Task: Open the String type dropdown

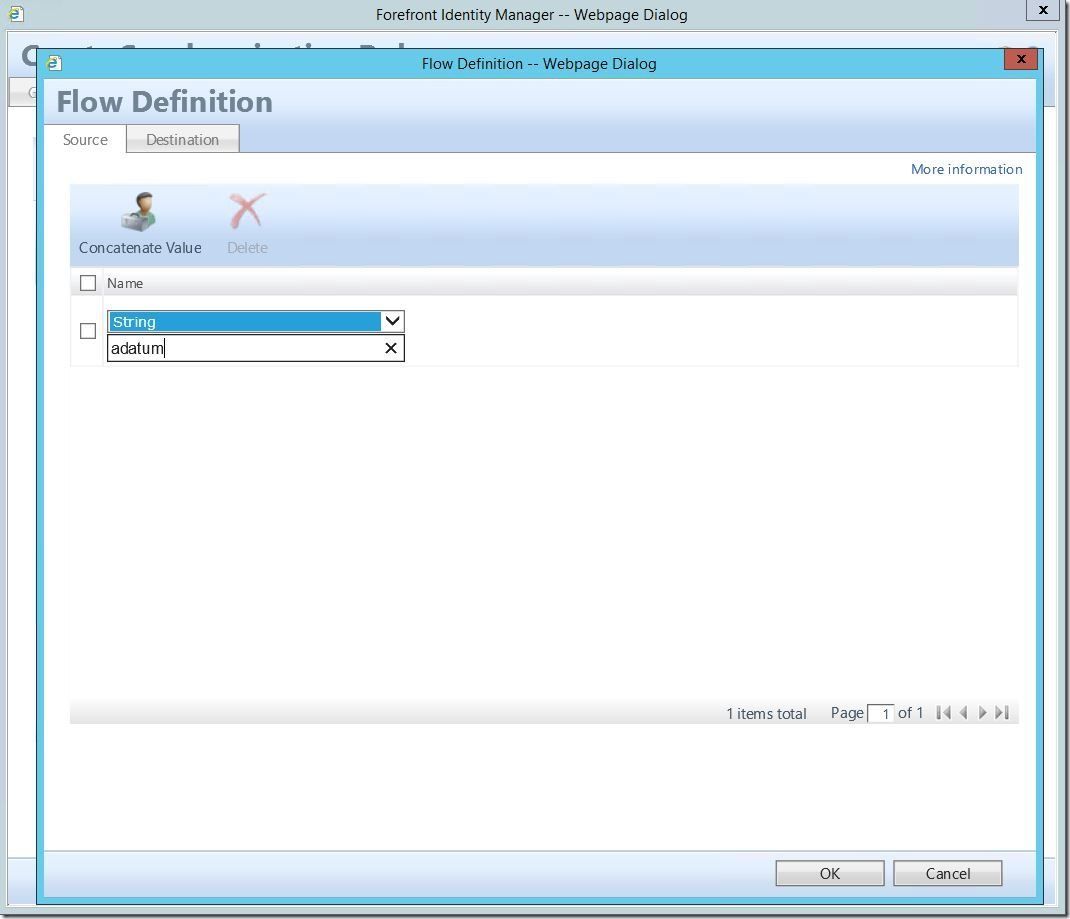Action: (256, 321)
